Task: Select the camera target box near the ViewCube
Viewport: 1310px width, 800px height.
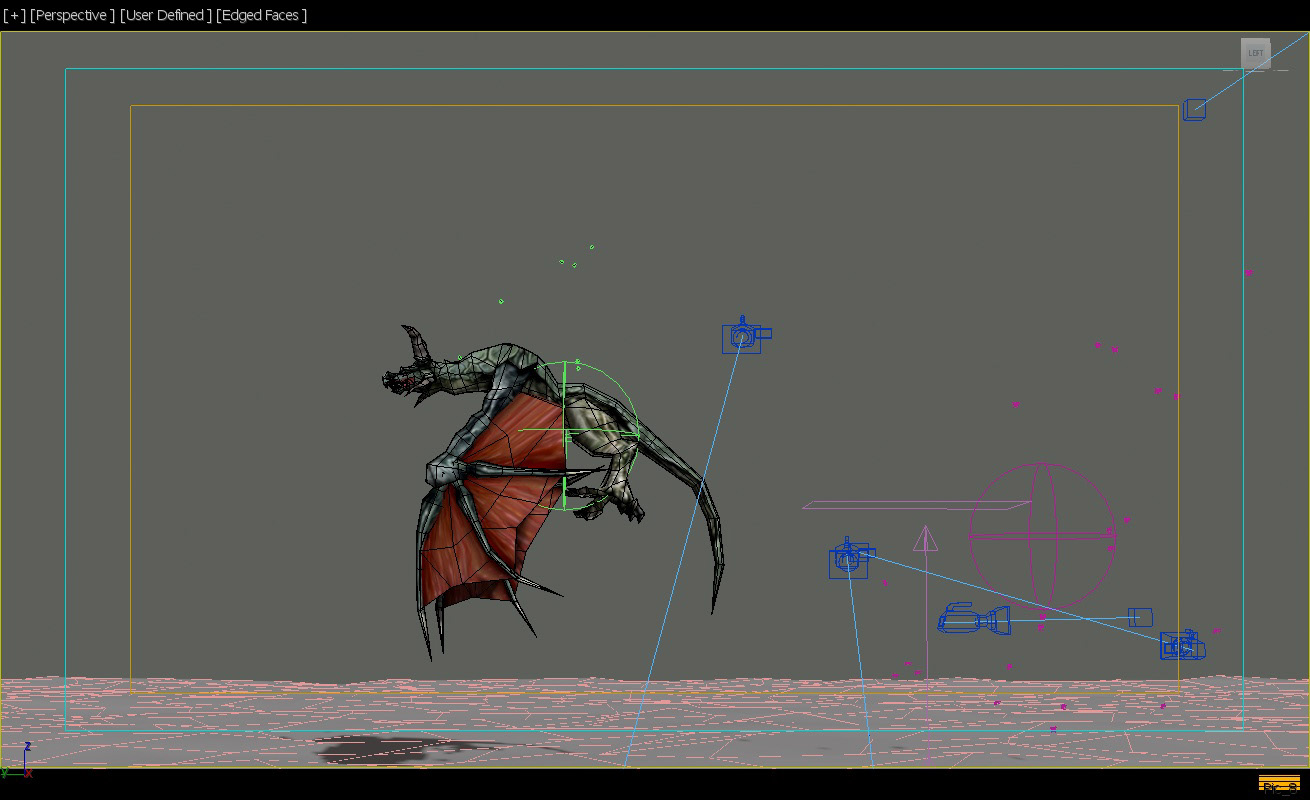Action: [x=1194, y=110]
